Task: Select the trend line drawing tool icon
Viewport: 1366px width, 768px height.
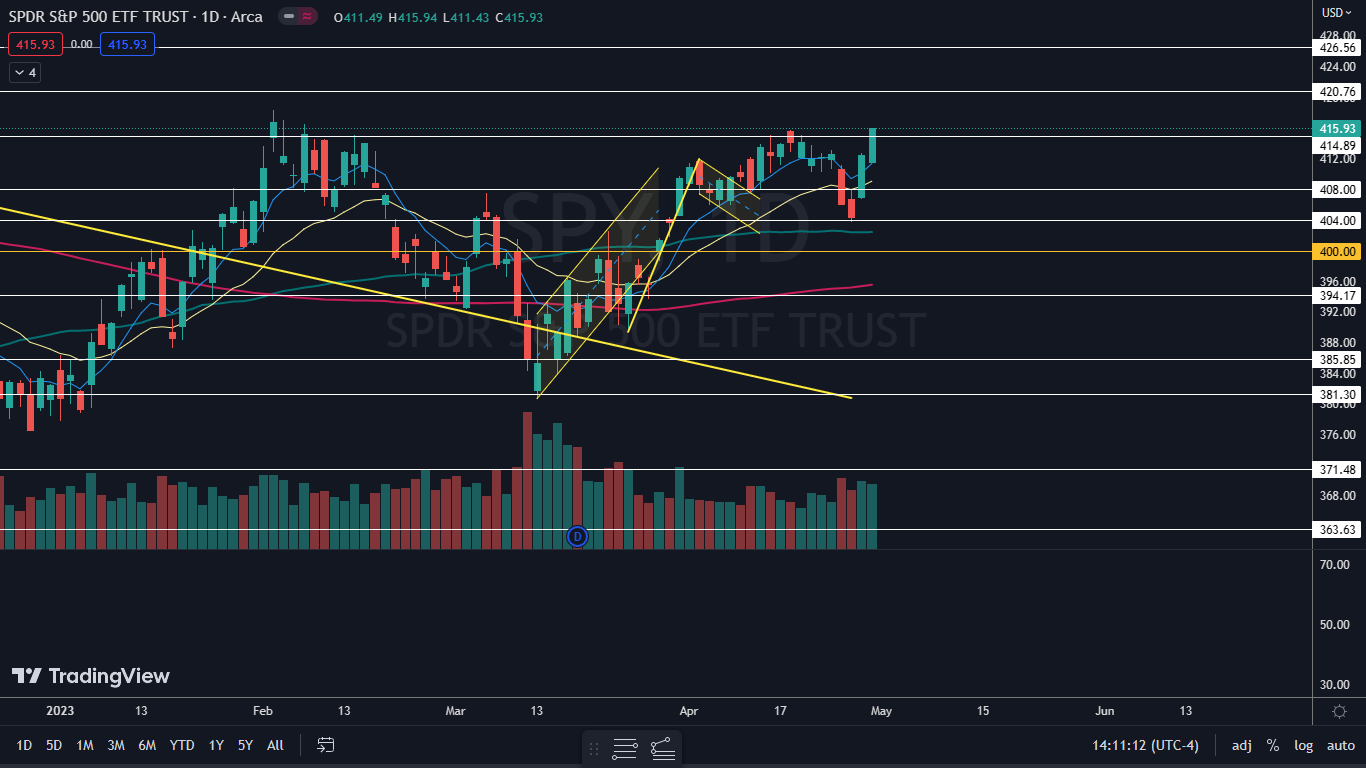Action: click(662, 747)
